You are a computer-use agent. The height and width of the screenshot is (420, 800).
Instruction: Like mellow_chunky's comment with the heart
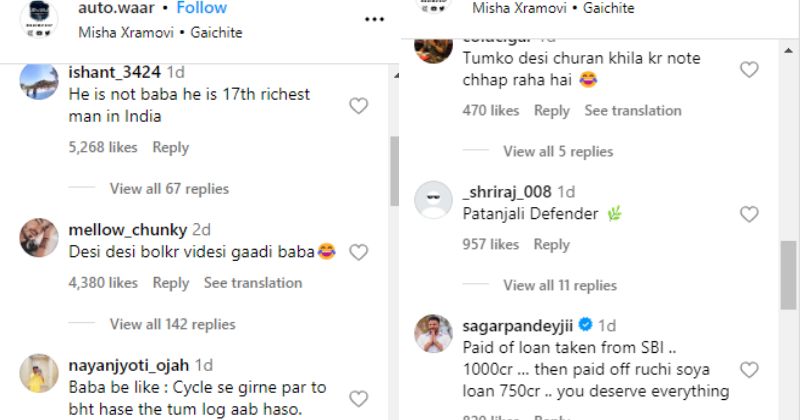tap(358, 252)
